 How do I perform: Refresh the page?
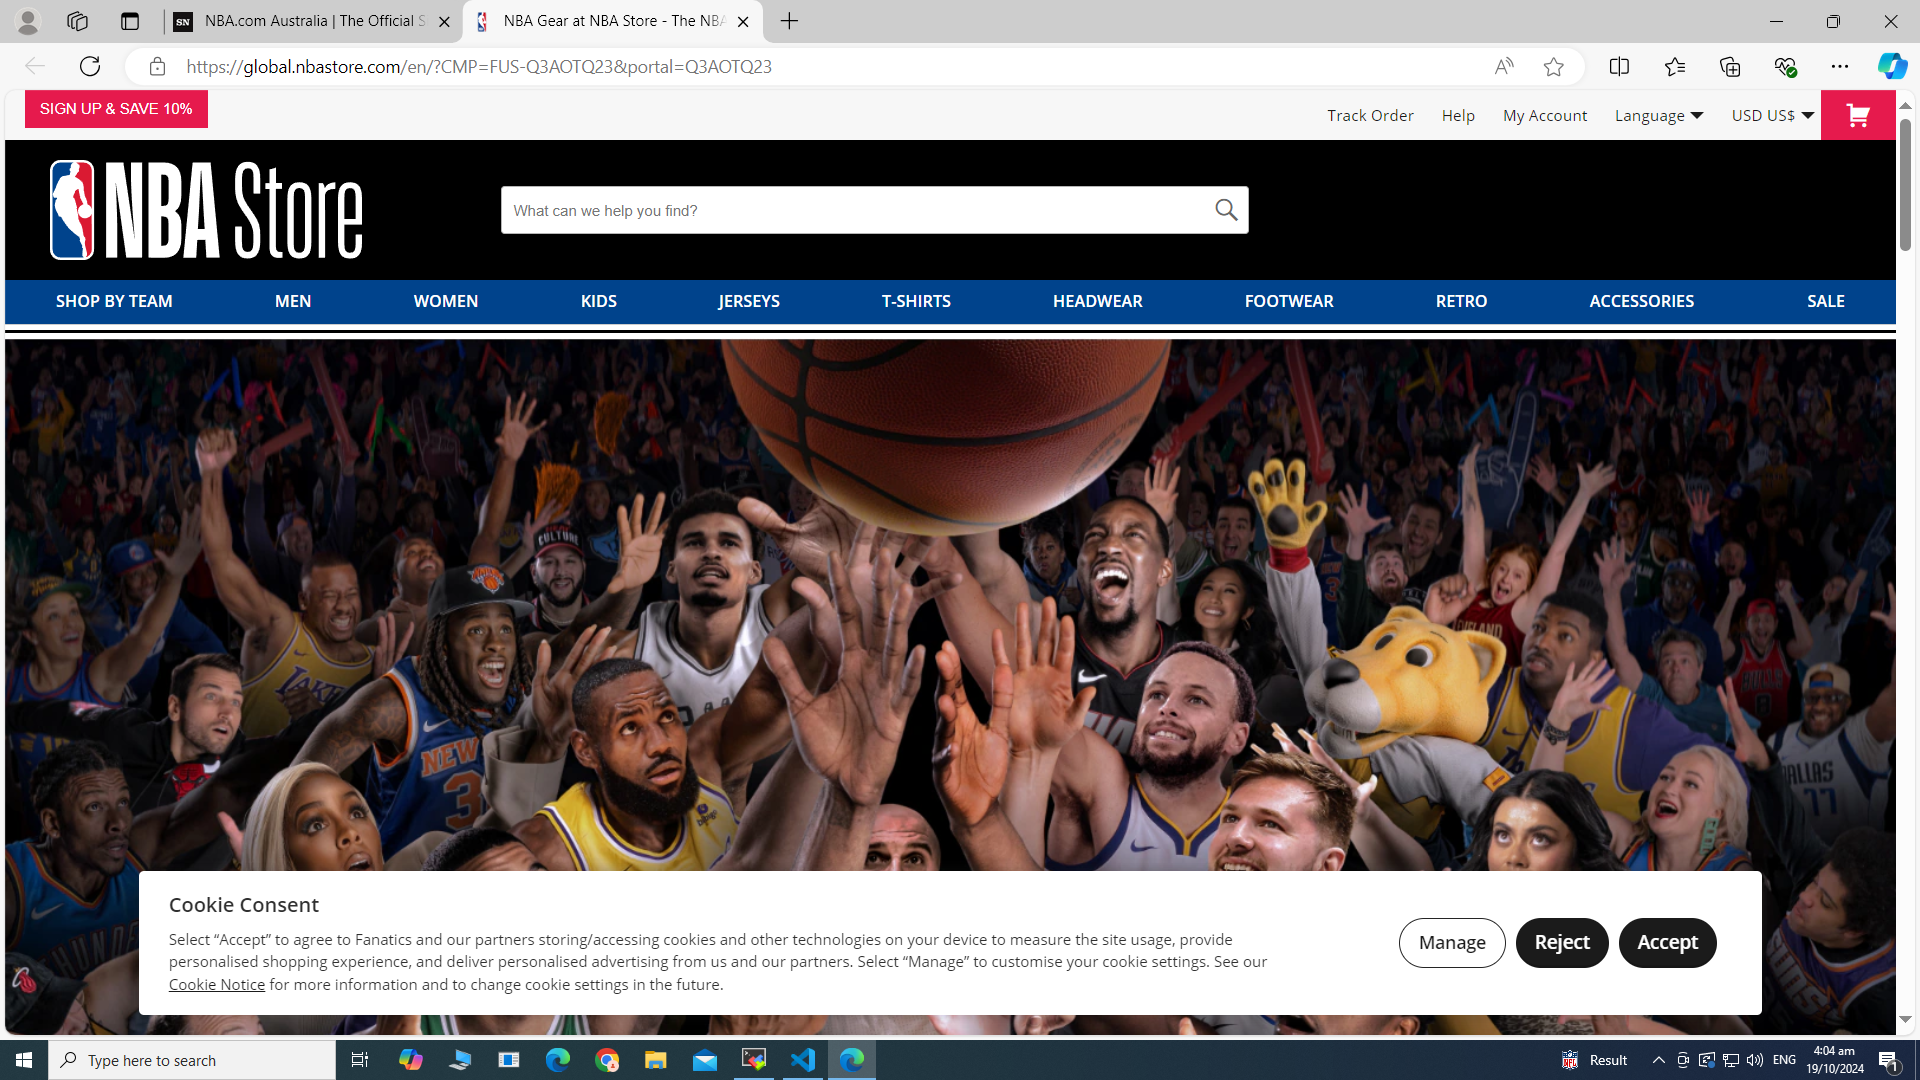click(90, 67)
